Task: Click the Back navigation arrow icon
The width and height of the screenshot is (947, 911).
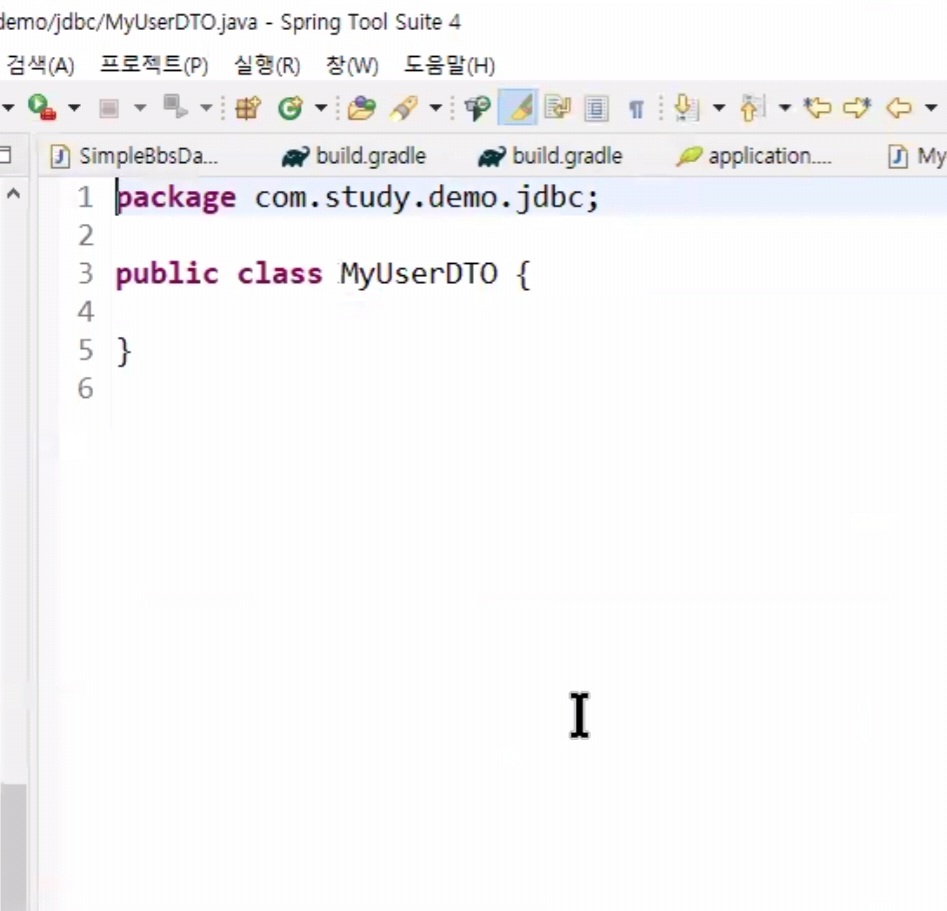Action: (899, 108)
